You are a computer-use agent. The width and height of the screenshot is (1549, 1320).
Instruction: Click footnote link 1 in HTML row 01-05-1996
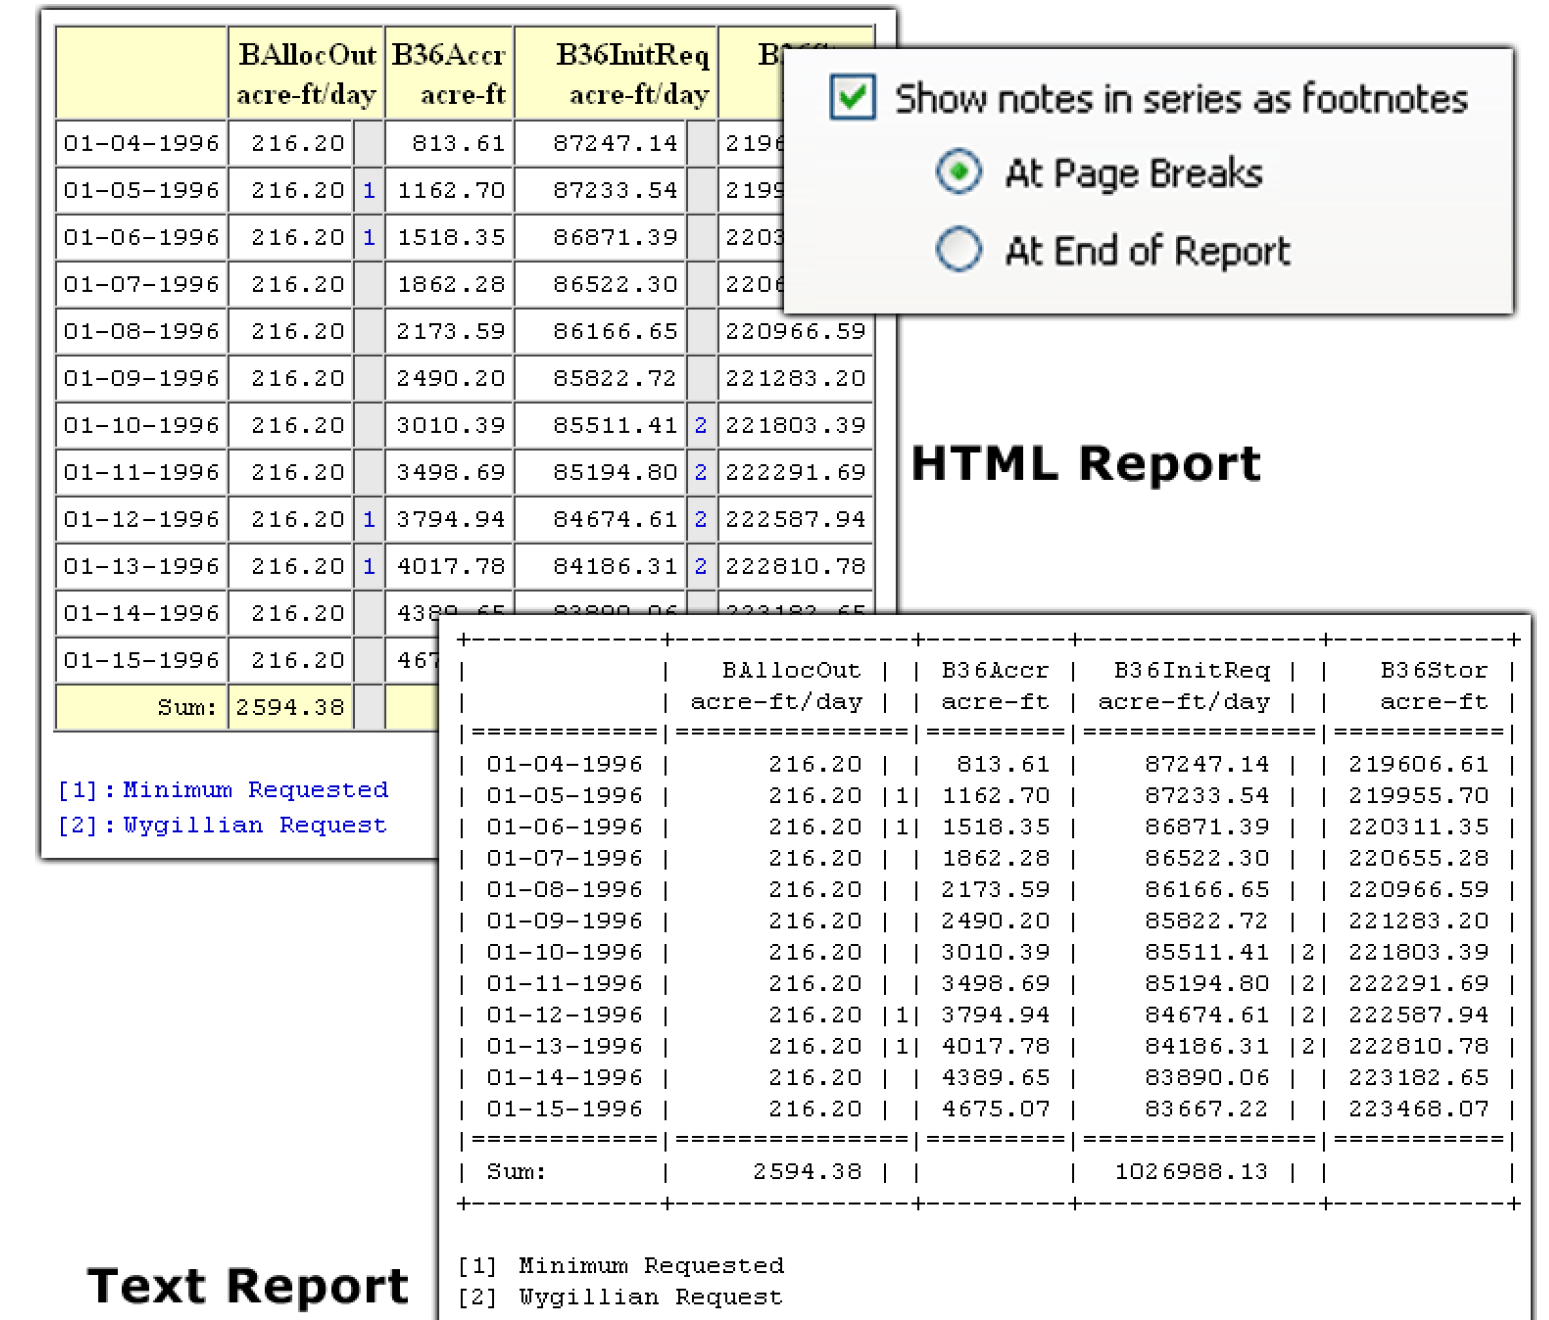(x=369, y=190)
